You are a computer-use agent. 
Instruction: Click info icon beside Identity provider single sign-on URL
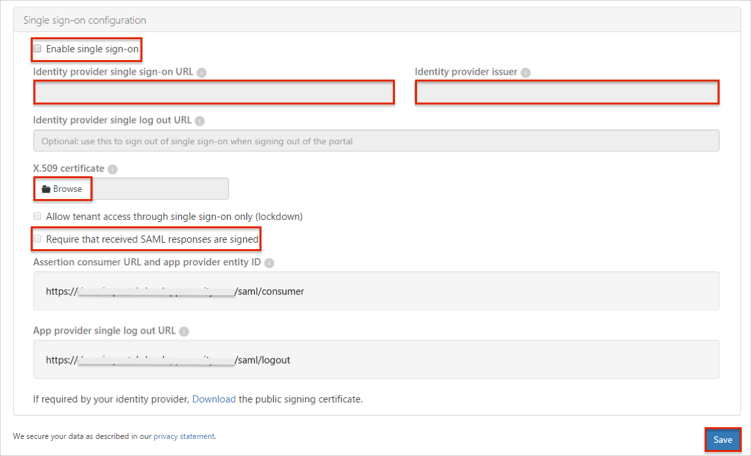coord(201,73)
